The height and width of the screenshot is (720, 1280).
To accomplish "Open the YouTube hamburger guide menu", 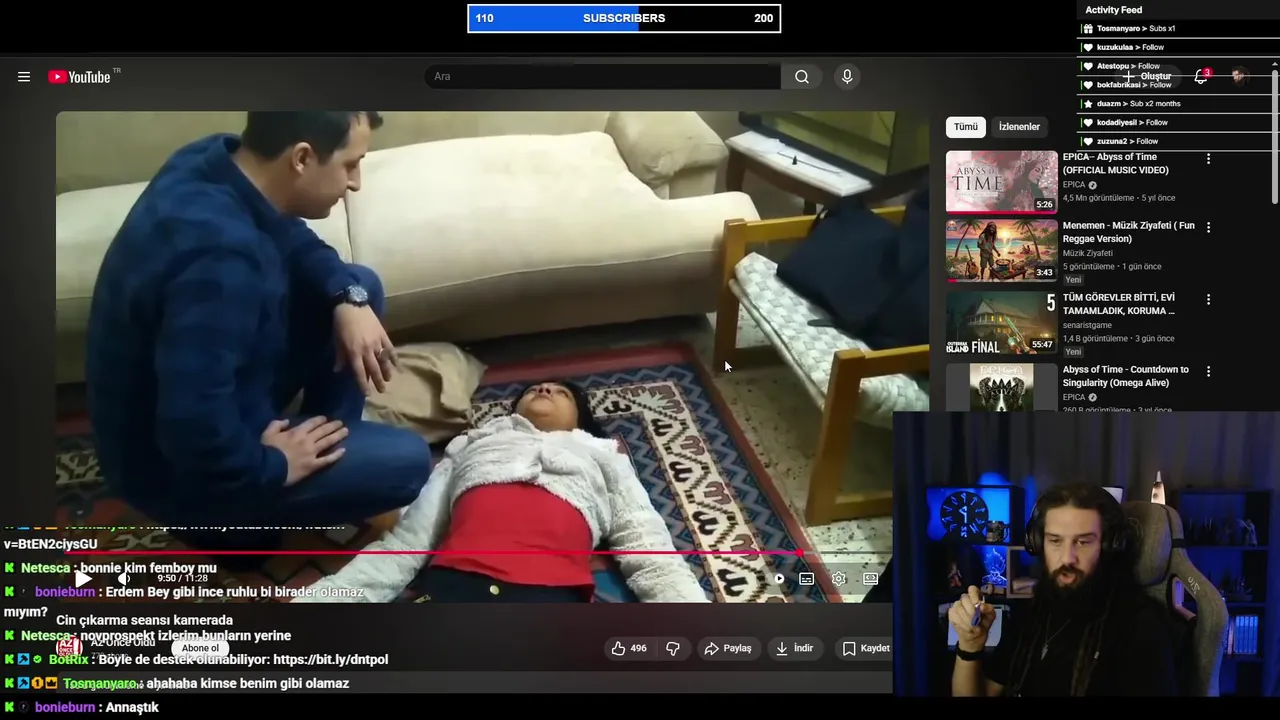I will [x=24, y=77].
